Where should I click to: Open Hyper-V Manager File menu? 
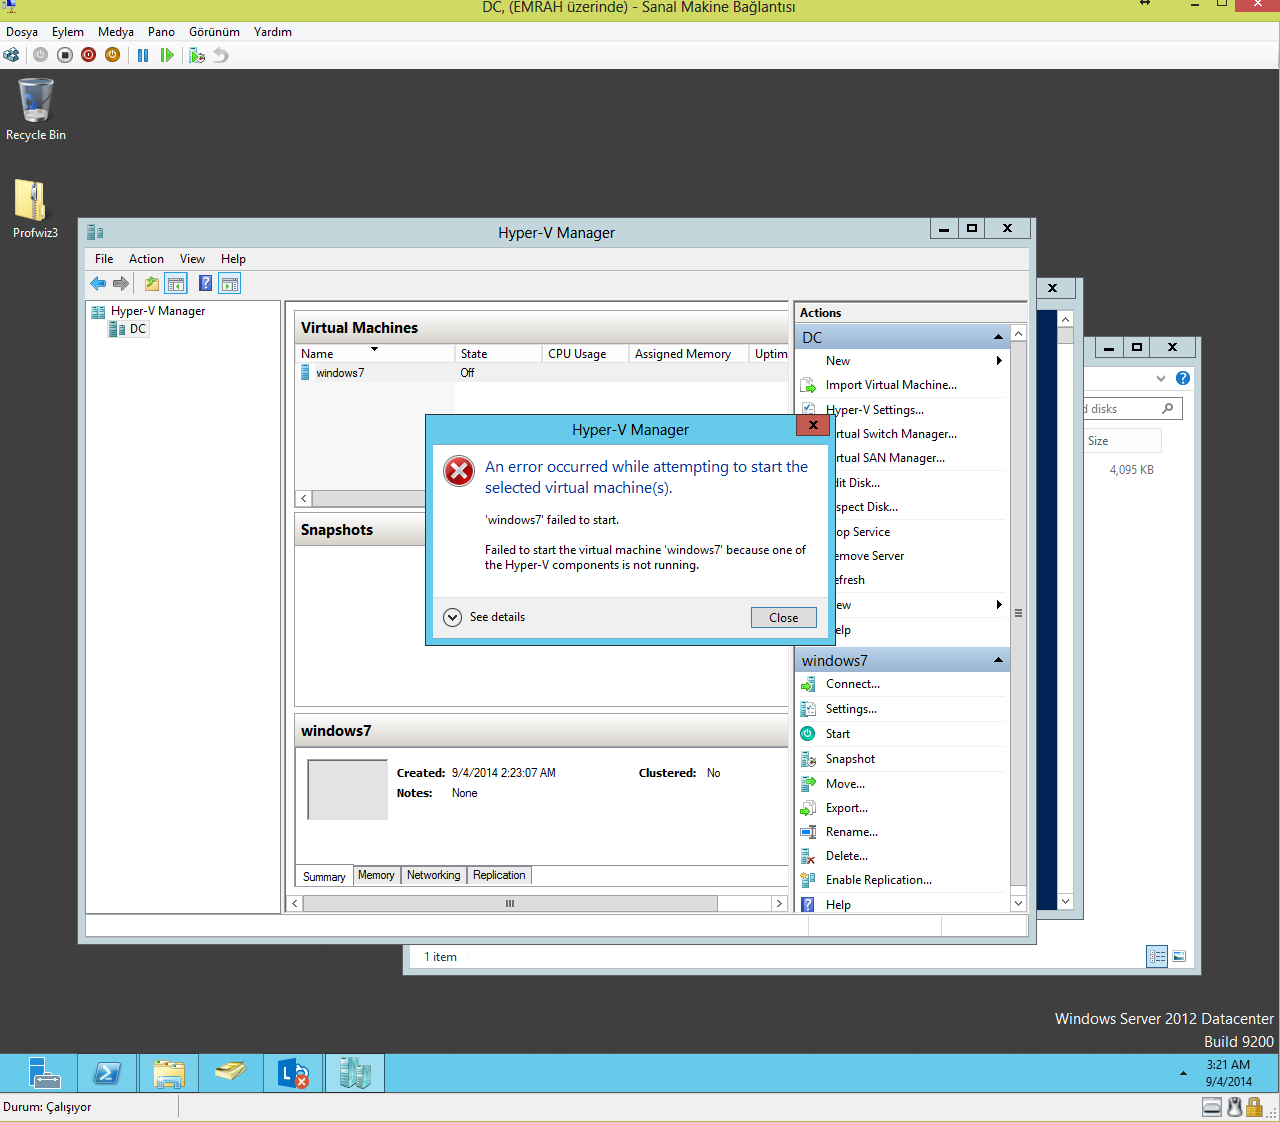click(104, 259)
